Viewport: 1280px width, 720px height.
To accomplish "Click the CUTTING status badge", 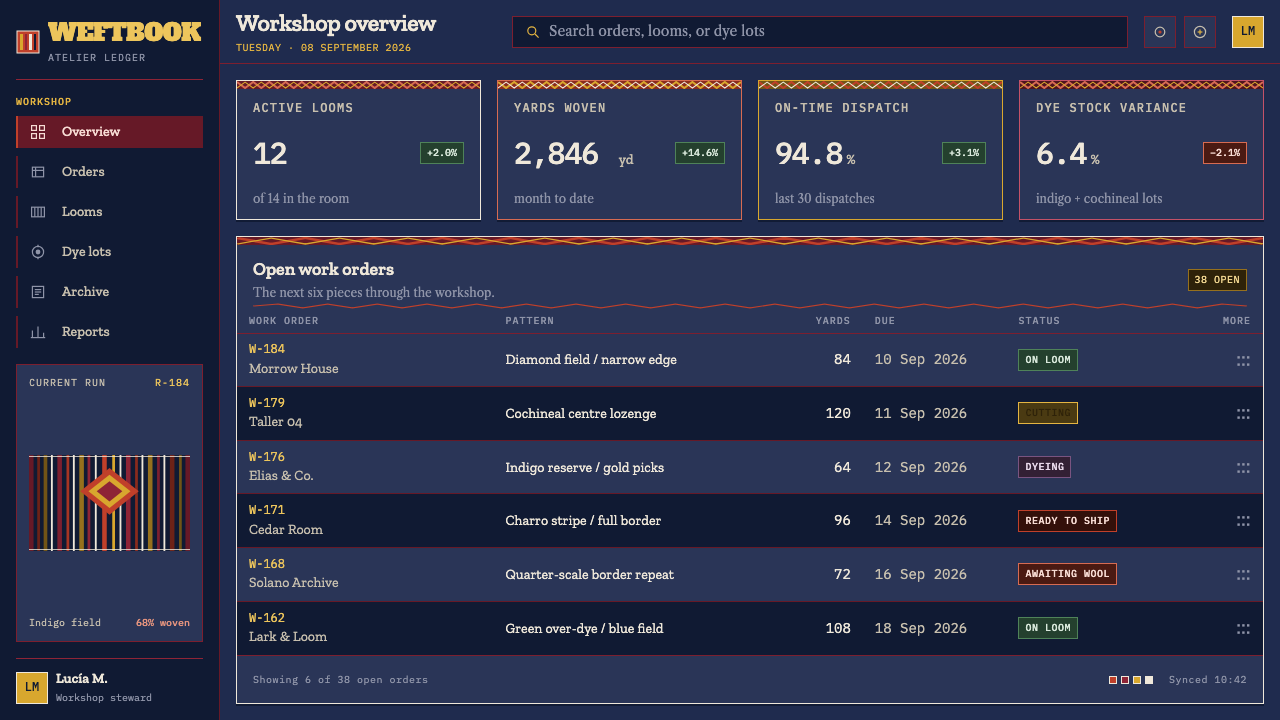I will click(x=1048, y=413).
